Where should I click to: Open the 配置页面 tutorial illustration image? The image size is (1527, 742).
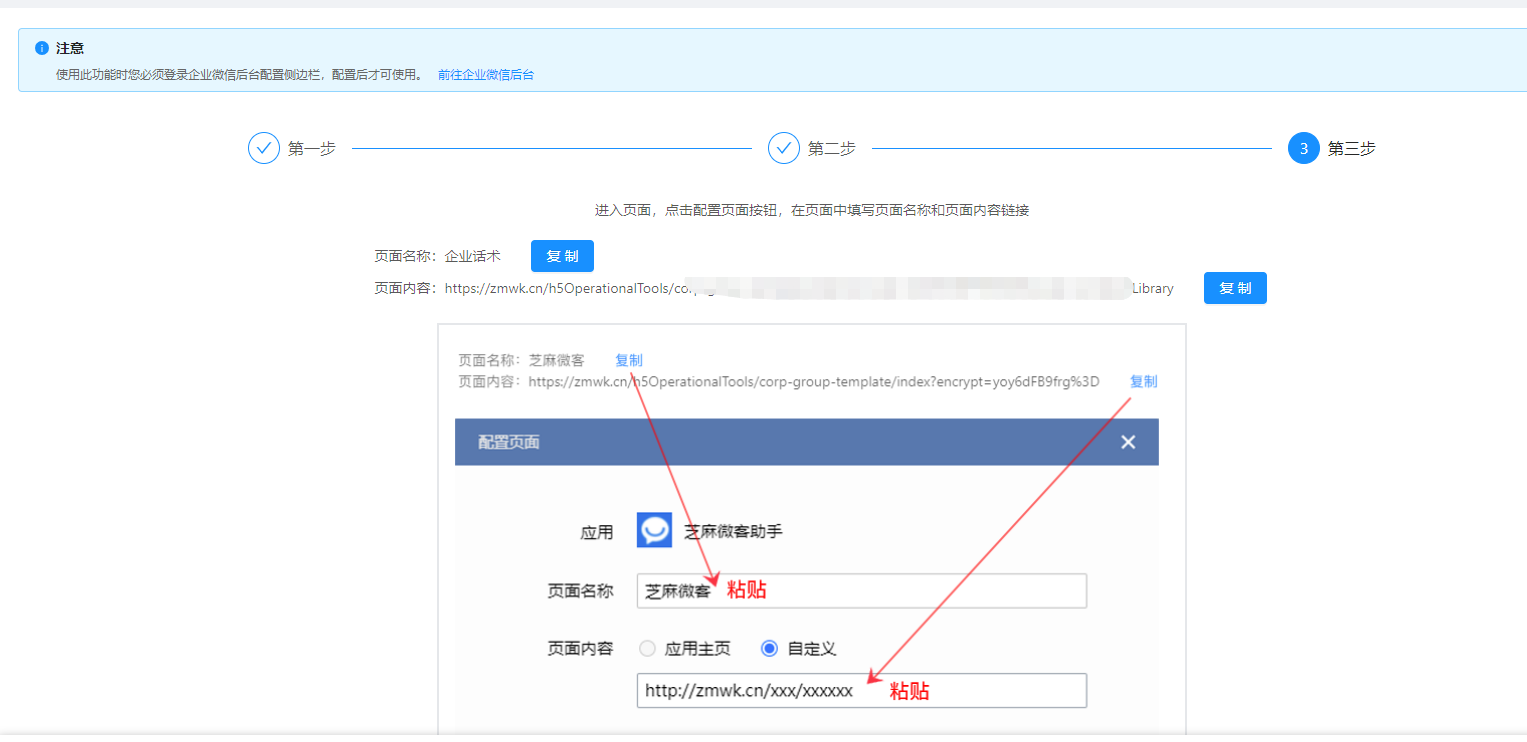[x=812, y=530]
